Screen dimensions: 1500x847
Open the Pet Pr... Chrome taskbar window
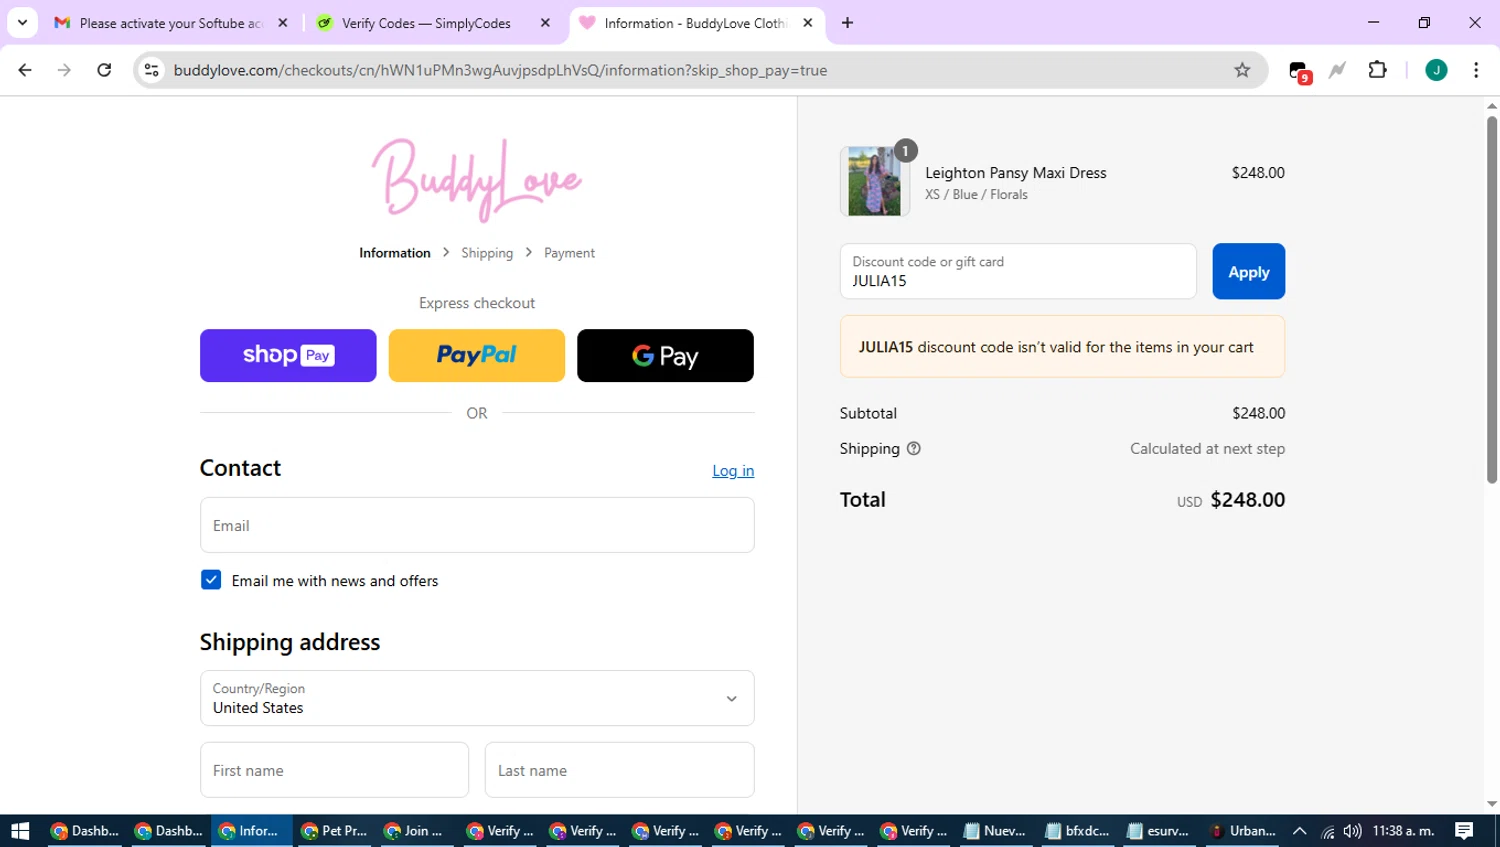pyautogui.click(x=334, y=831)
